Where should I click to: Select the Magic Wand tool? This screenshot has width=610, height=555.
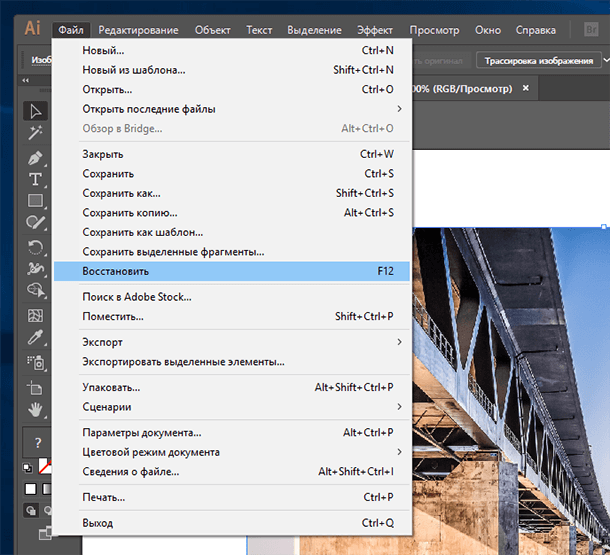[x=35, y=133]
